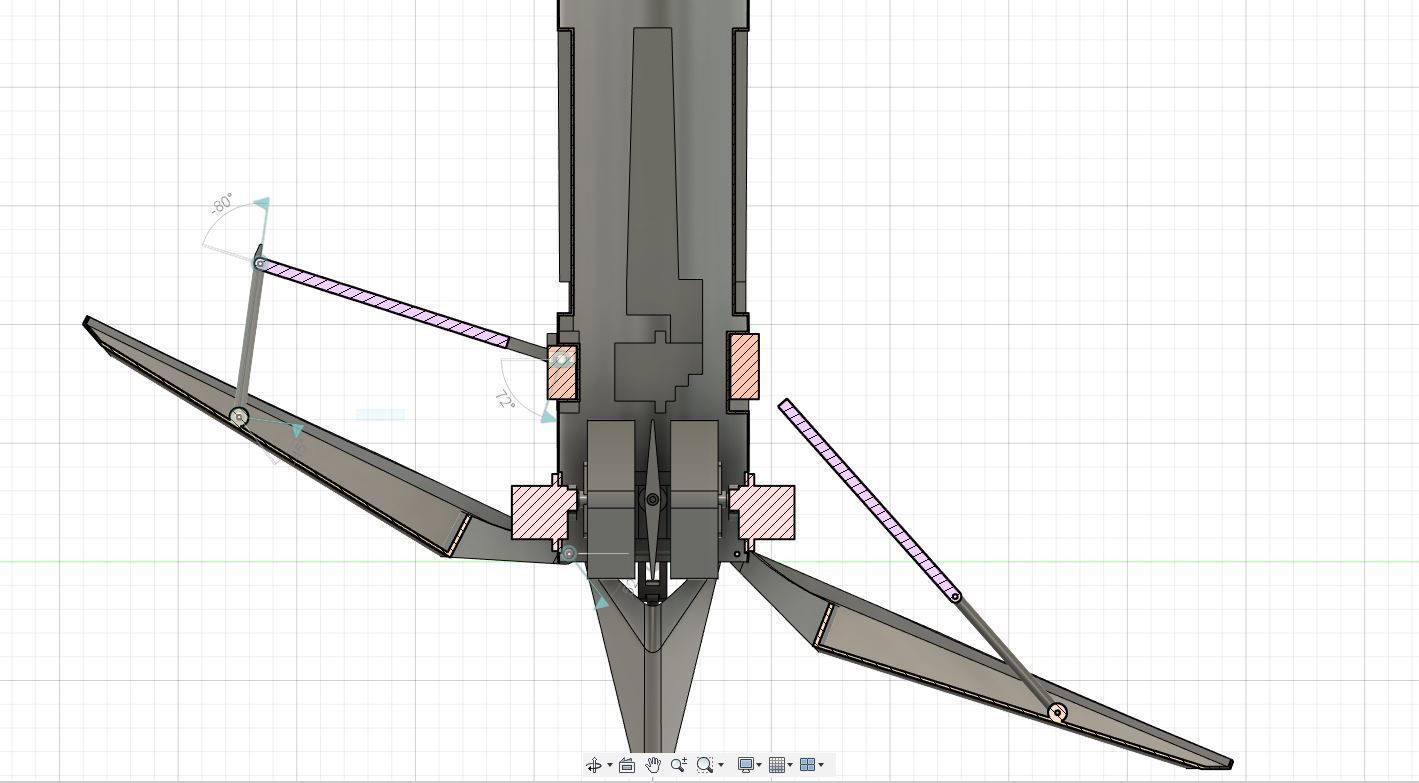1419x783 pixels.
Task: Open the Orbit type dropdown arrow
Action: click(x=609, y=766)
